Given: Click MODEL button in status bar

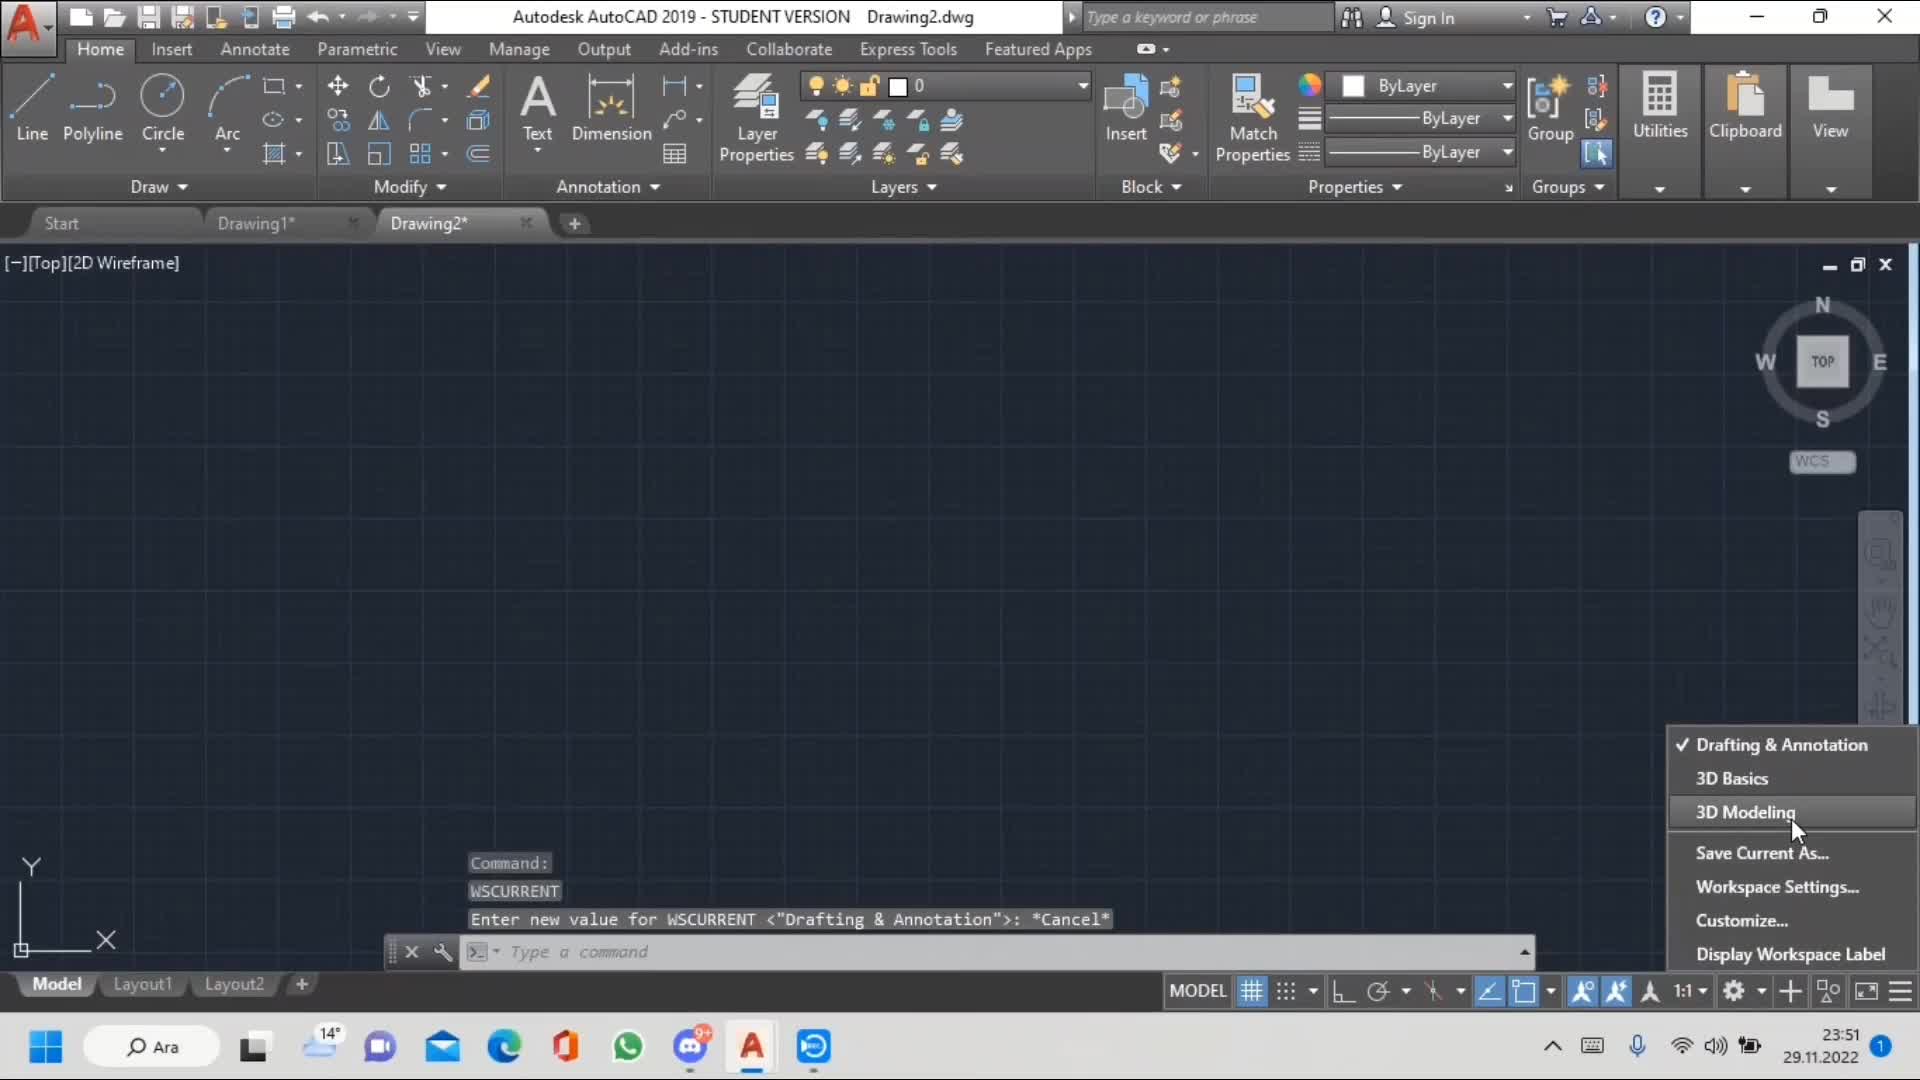Looking at the screenshot, I should click(x=1197, y=991).
